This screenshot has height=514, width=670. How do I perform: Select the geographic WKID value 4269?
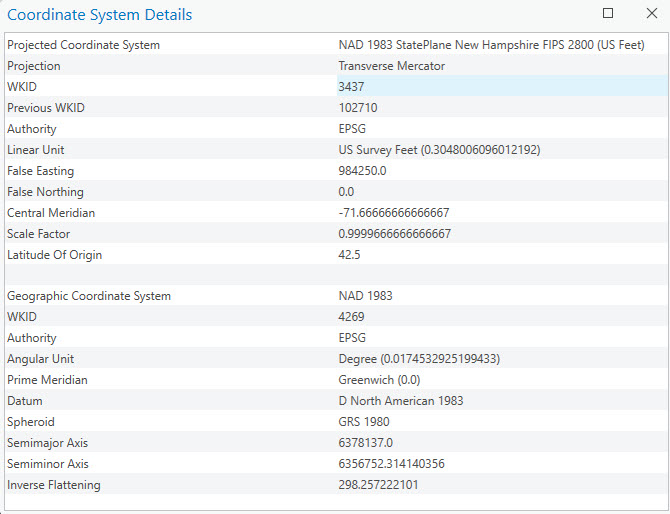click(351, 317)
